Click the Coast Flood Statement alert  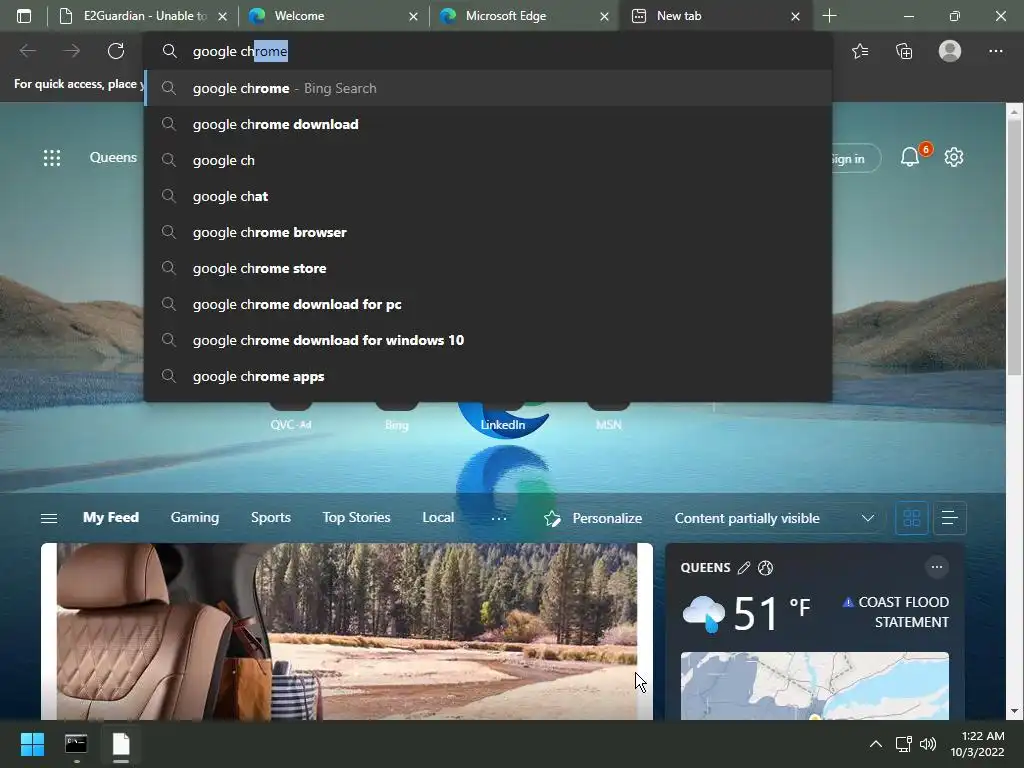pyautogui.click(x=896, y=612)
